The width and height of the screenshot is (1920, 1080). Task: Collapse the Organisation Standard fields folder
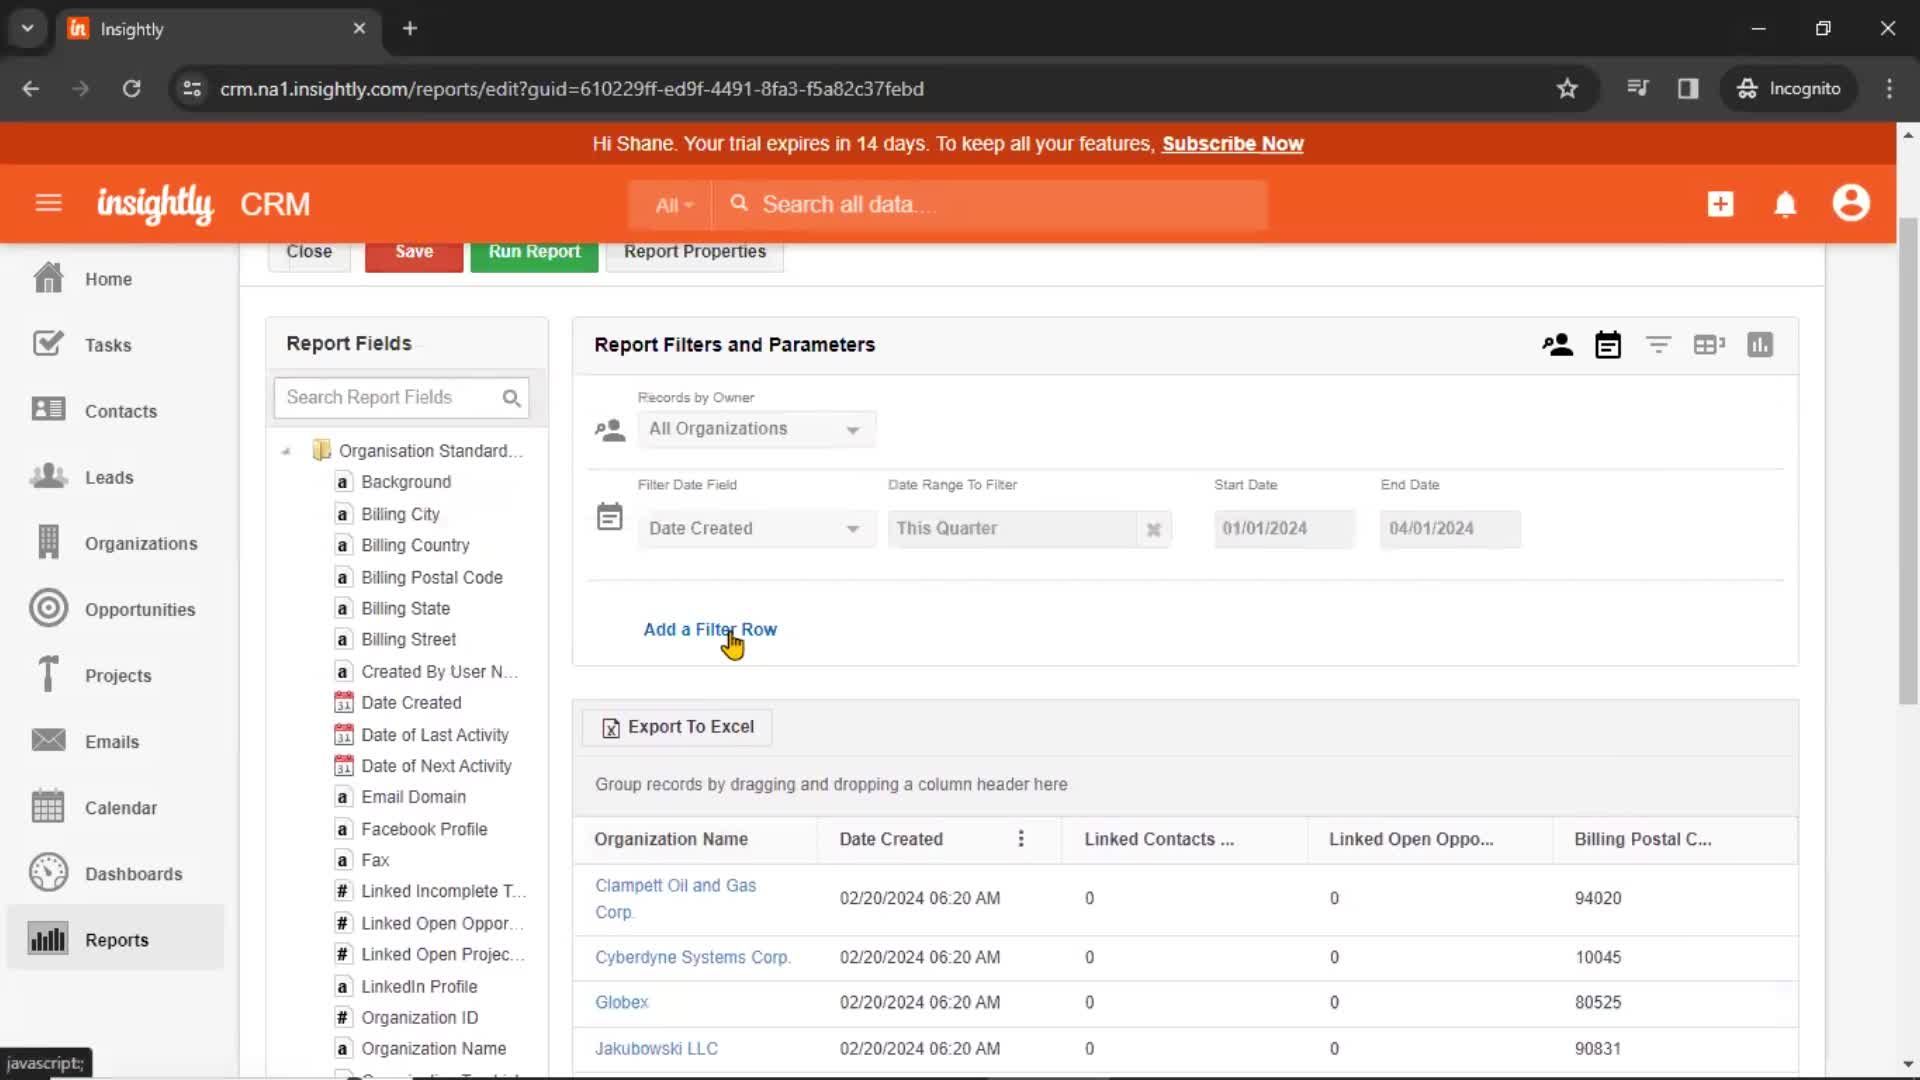click(286, 451)
